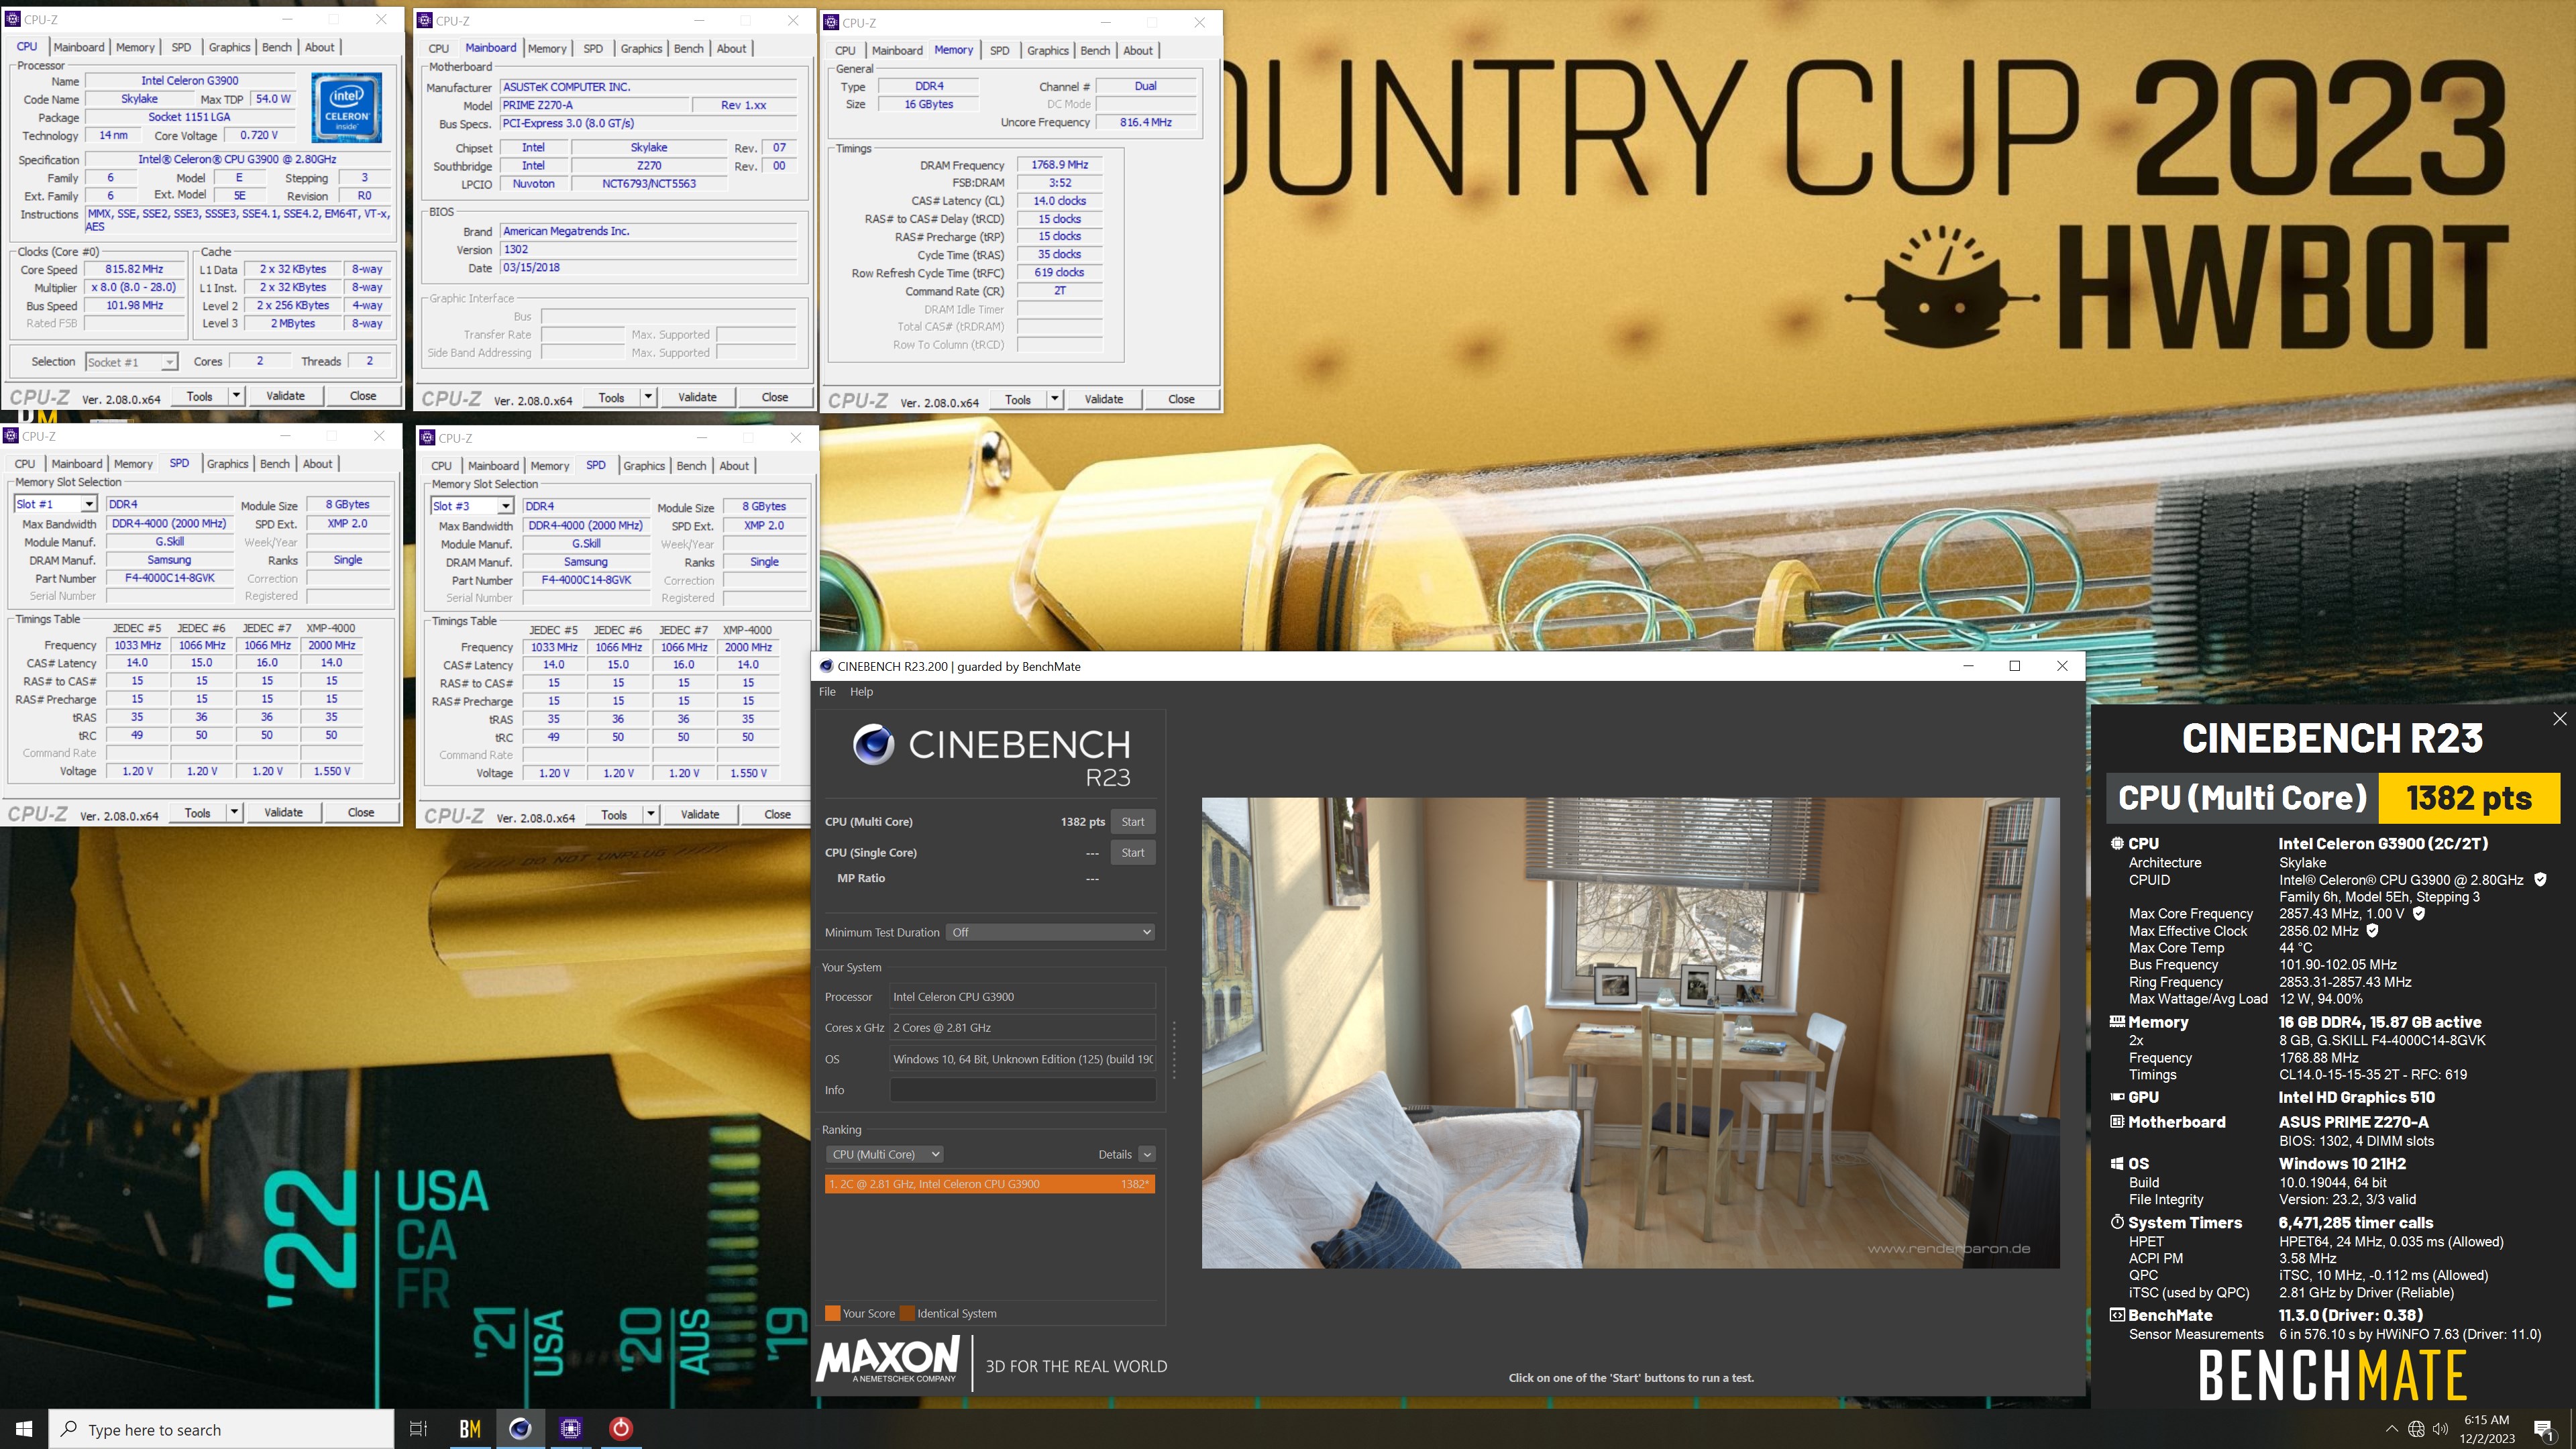Click Close in Slot #1 SPD window
This screenshot has width=2576, height=1449.
(x=361, y=813)
